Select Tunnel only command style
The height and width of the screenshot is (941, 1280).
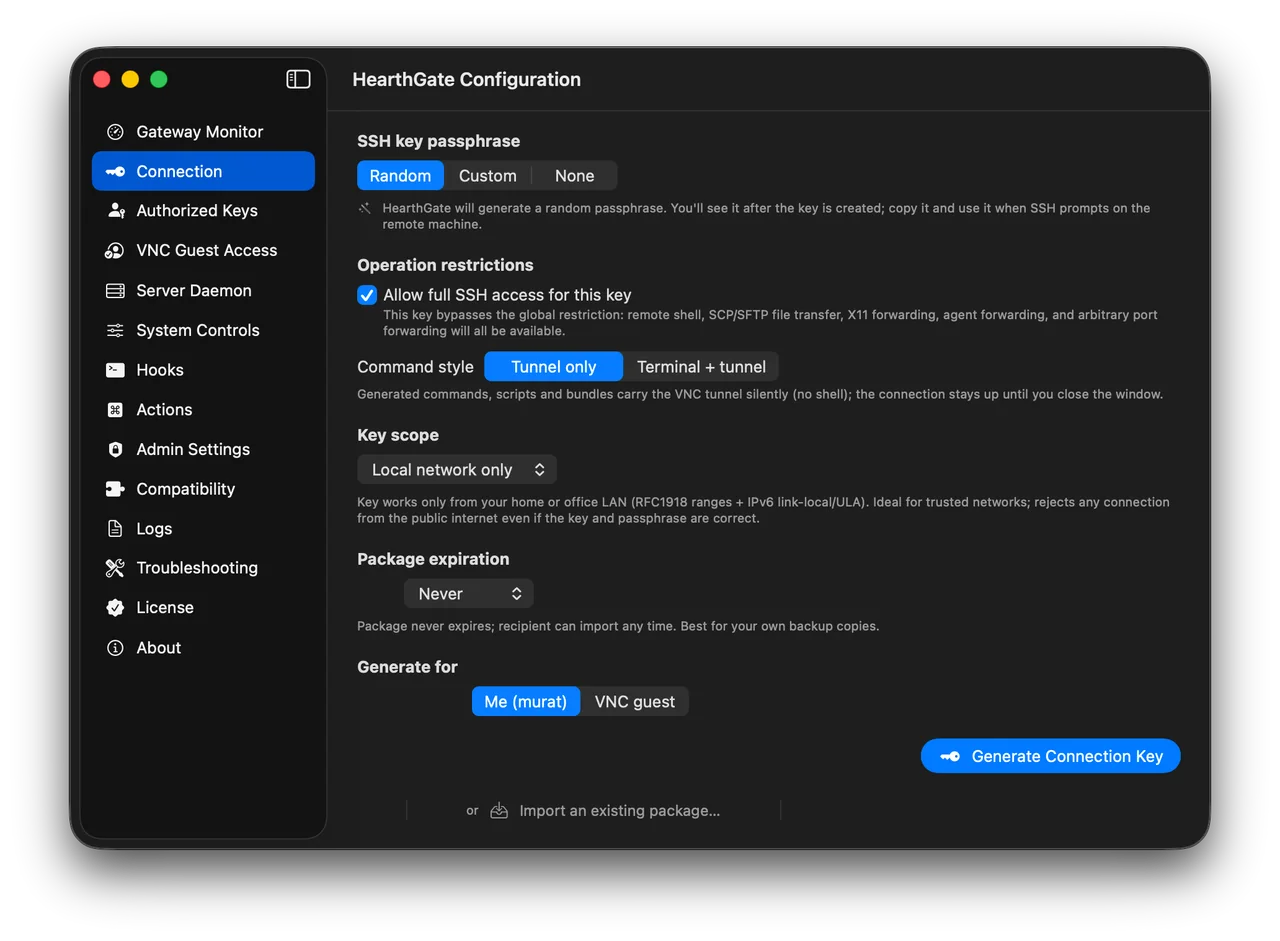point(554,367)
